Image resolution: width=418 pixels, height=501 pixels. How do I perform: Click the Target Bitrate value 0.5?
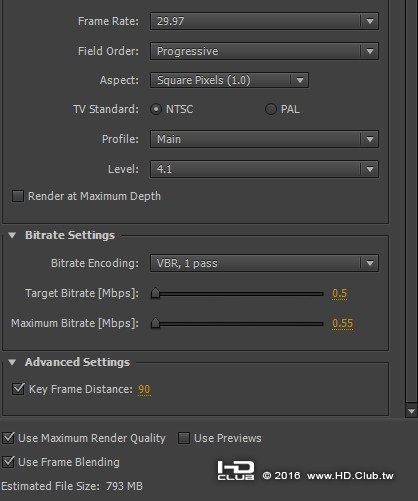[339, 293]
